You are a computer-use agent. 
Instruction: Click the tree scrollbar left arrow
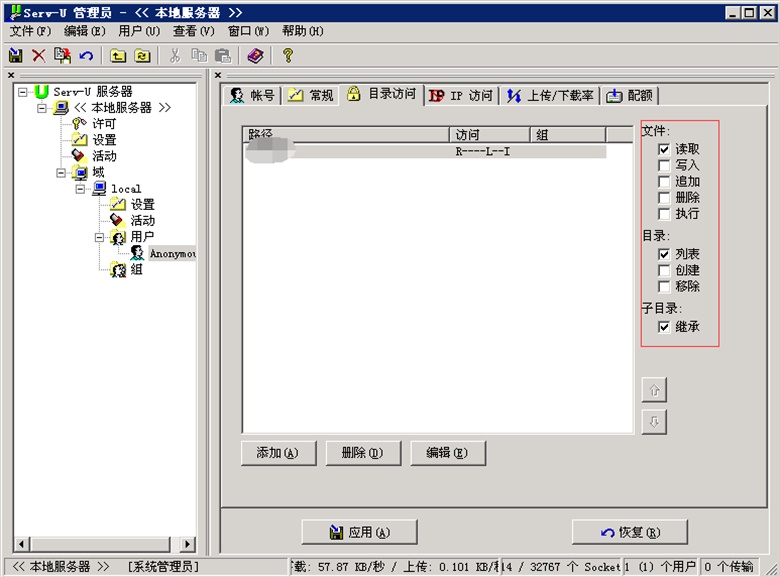click(x=21, y=544)
